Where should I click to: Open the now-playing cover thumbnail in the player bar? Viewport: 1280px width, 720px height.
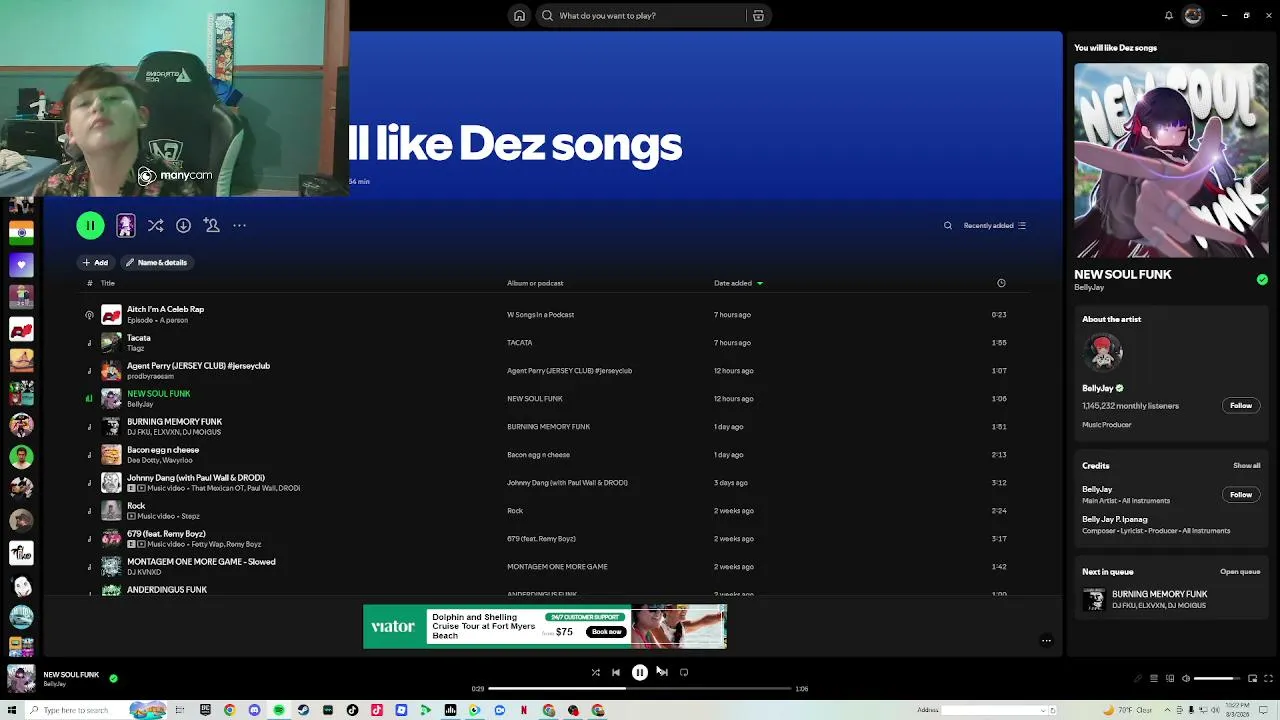coord(21,679)
